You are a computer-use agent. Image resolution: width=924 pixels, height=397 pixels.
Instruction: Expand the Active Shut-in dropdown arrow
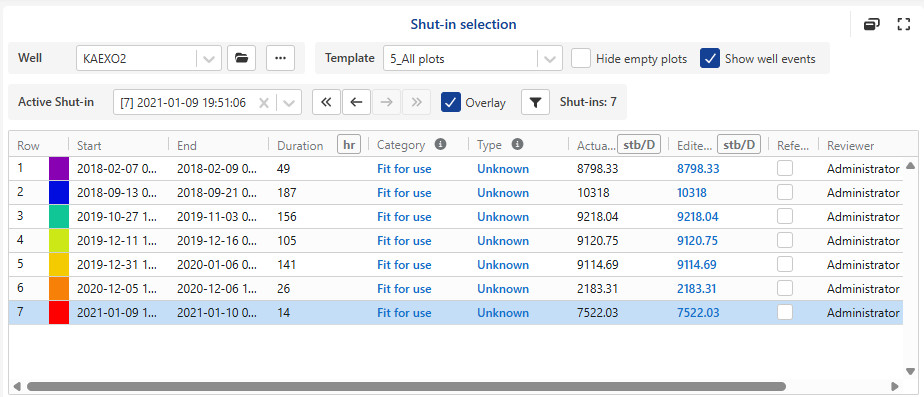coord(289,102)
